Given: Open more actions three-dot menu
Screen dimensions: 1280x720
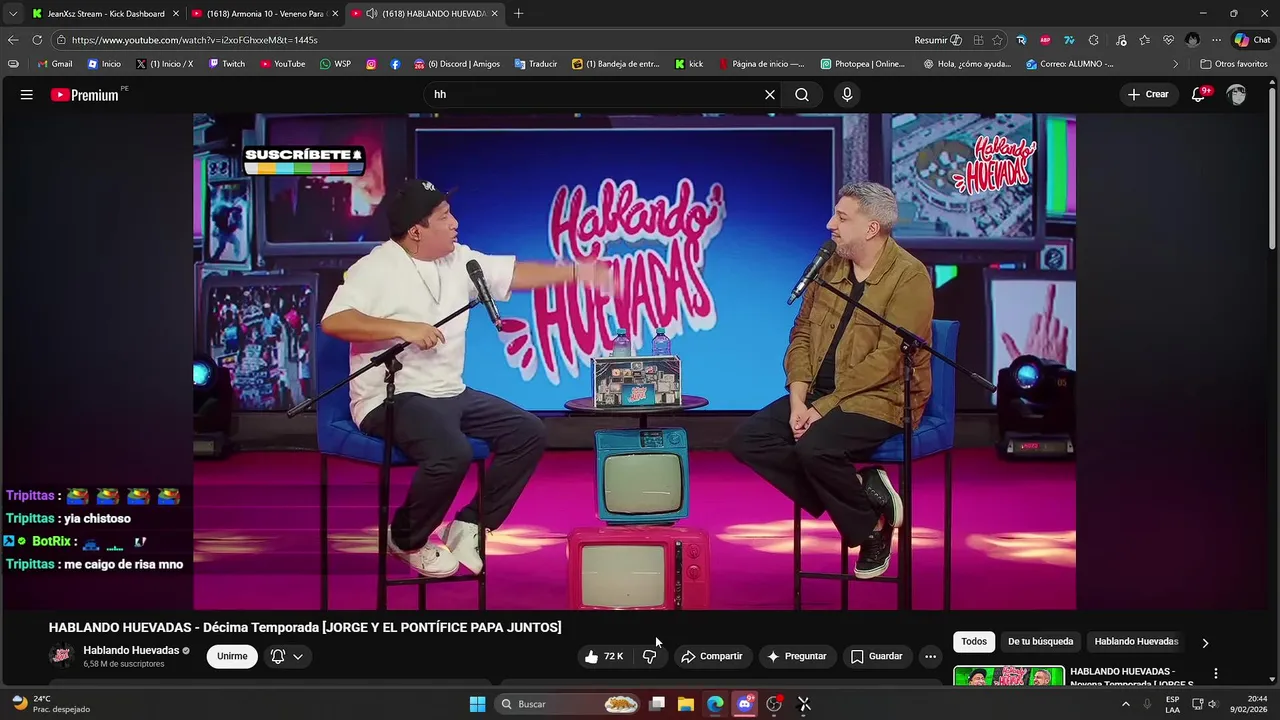Looking at the screenshot, I should point(930,656).
